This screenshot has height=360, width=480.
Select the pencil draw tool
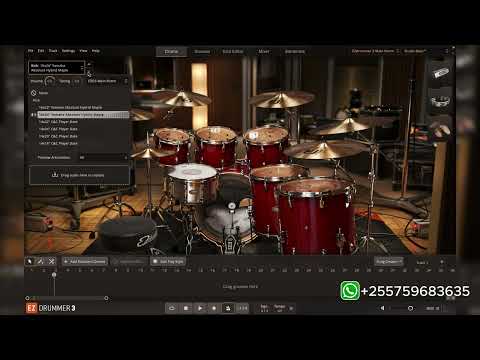click(x=41, y=261)
